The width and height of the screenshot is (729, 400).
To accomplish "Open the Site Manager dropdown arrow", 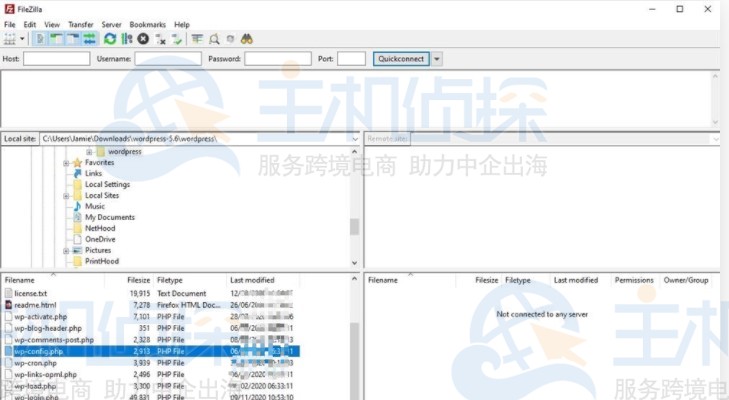I will click(x=22, y=39).
